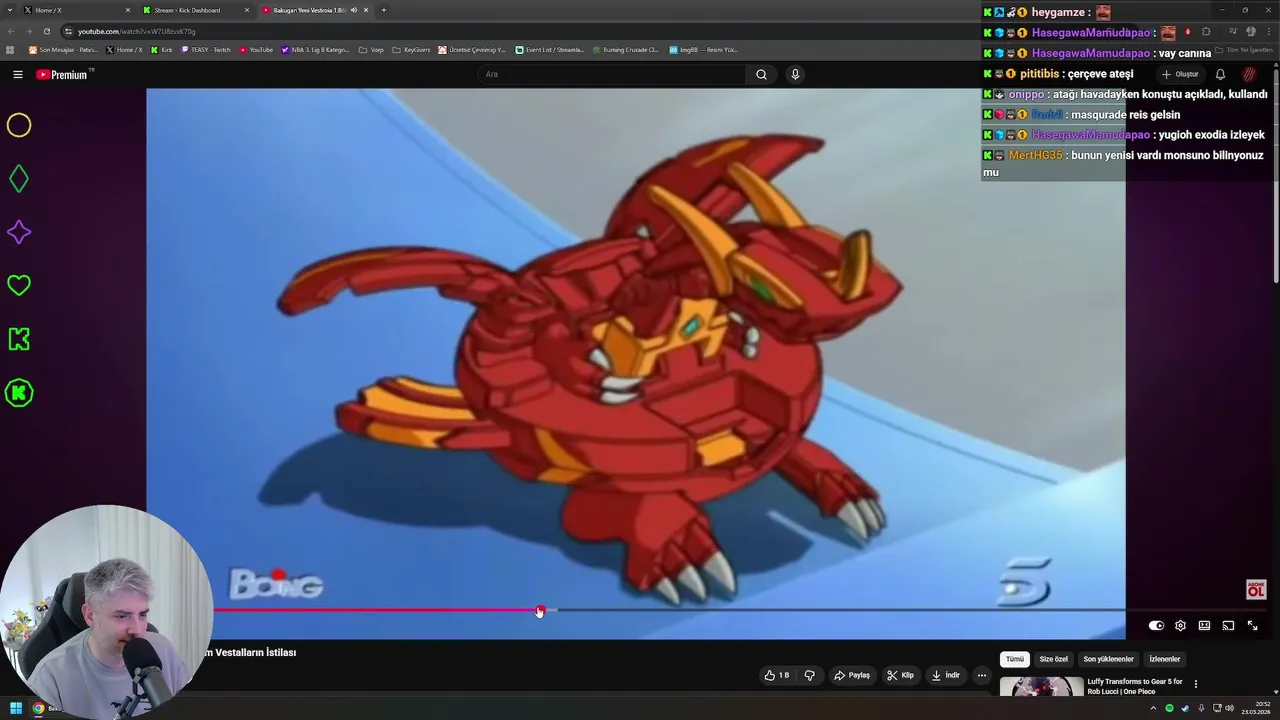
Task: Cast video with Play on TV icon
Action: tap(1228, 625)
